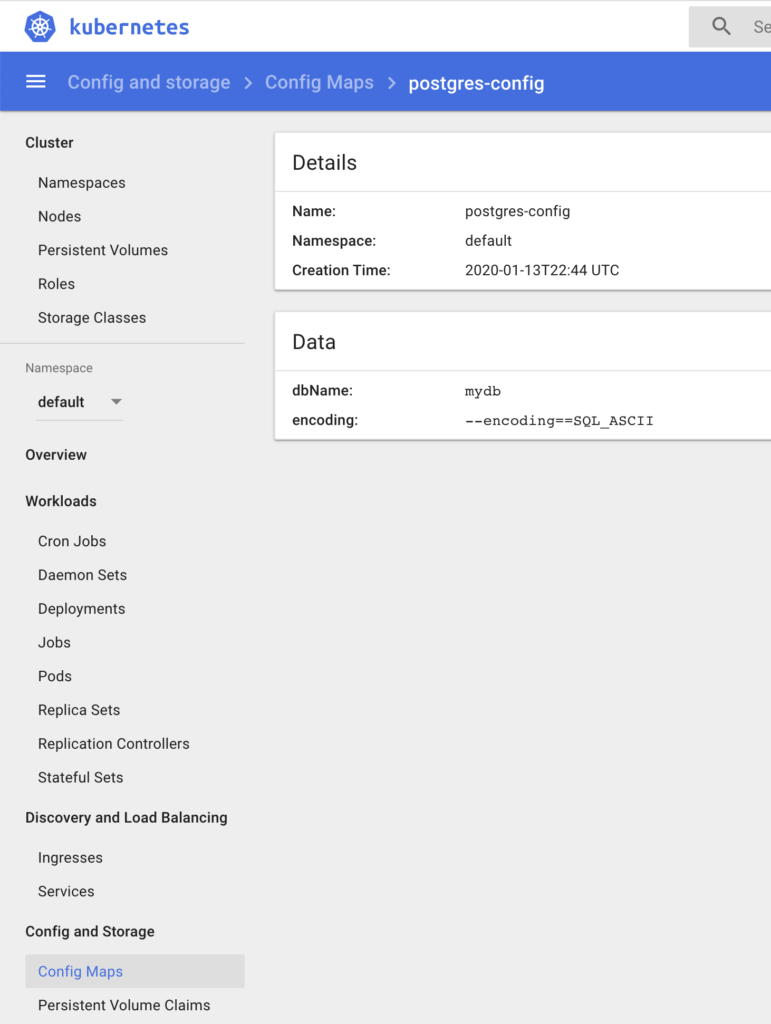Viewport: 771px width, 1024px height.
Task: Click the dbName value mydb
Action: click(483, 391)
